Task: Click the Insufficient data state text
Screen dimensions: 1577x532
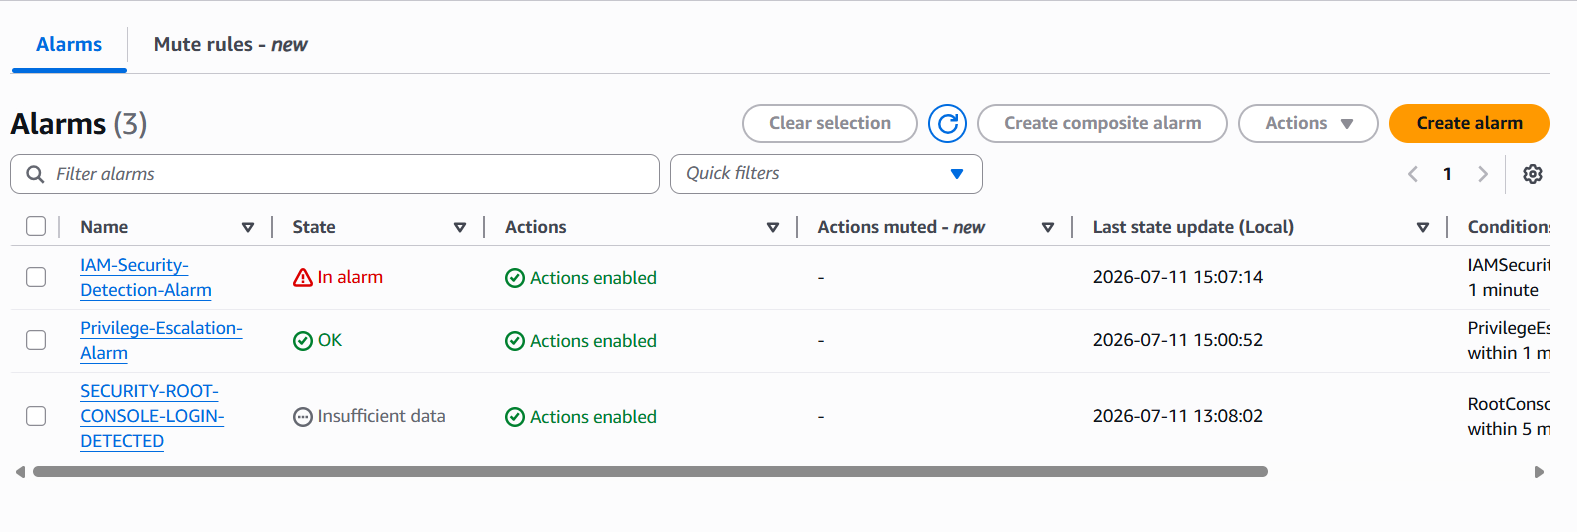Action: pyautogui.click(x=381, y=416)
